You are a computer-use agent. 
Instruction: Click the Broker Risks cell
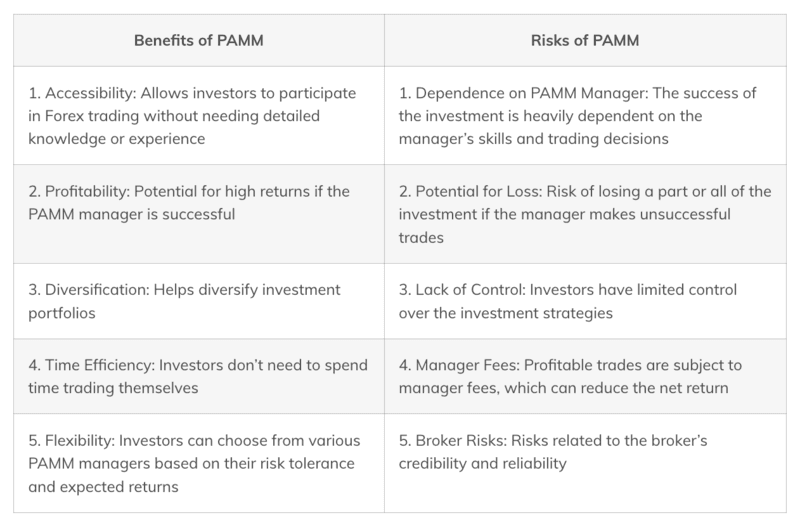(x=585, y=463)
